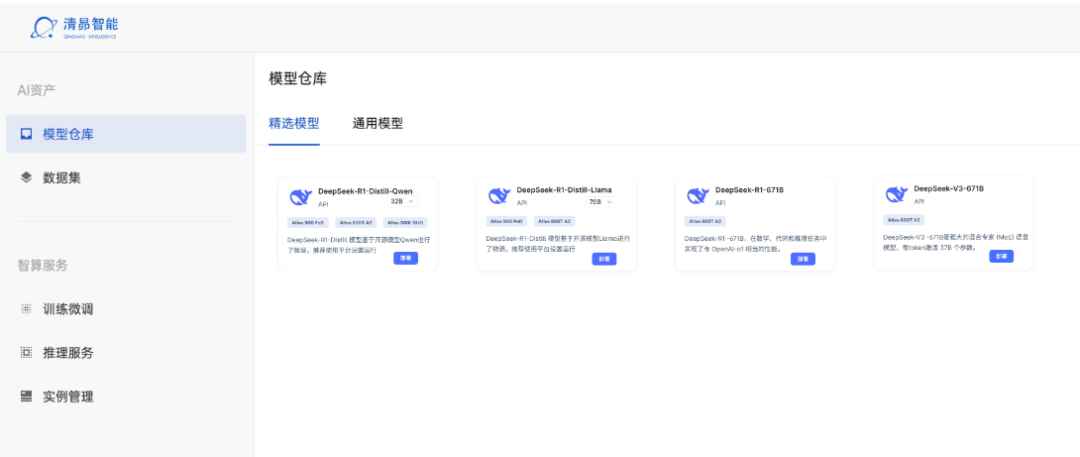Click the whale logo on DeepSeek-R1-Distill-Qwen card
1080x457 pixels.
click(301, 197)
